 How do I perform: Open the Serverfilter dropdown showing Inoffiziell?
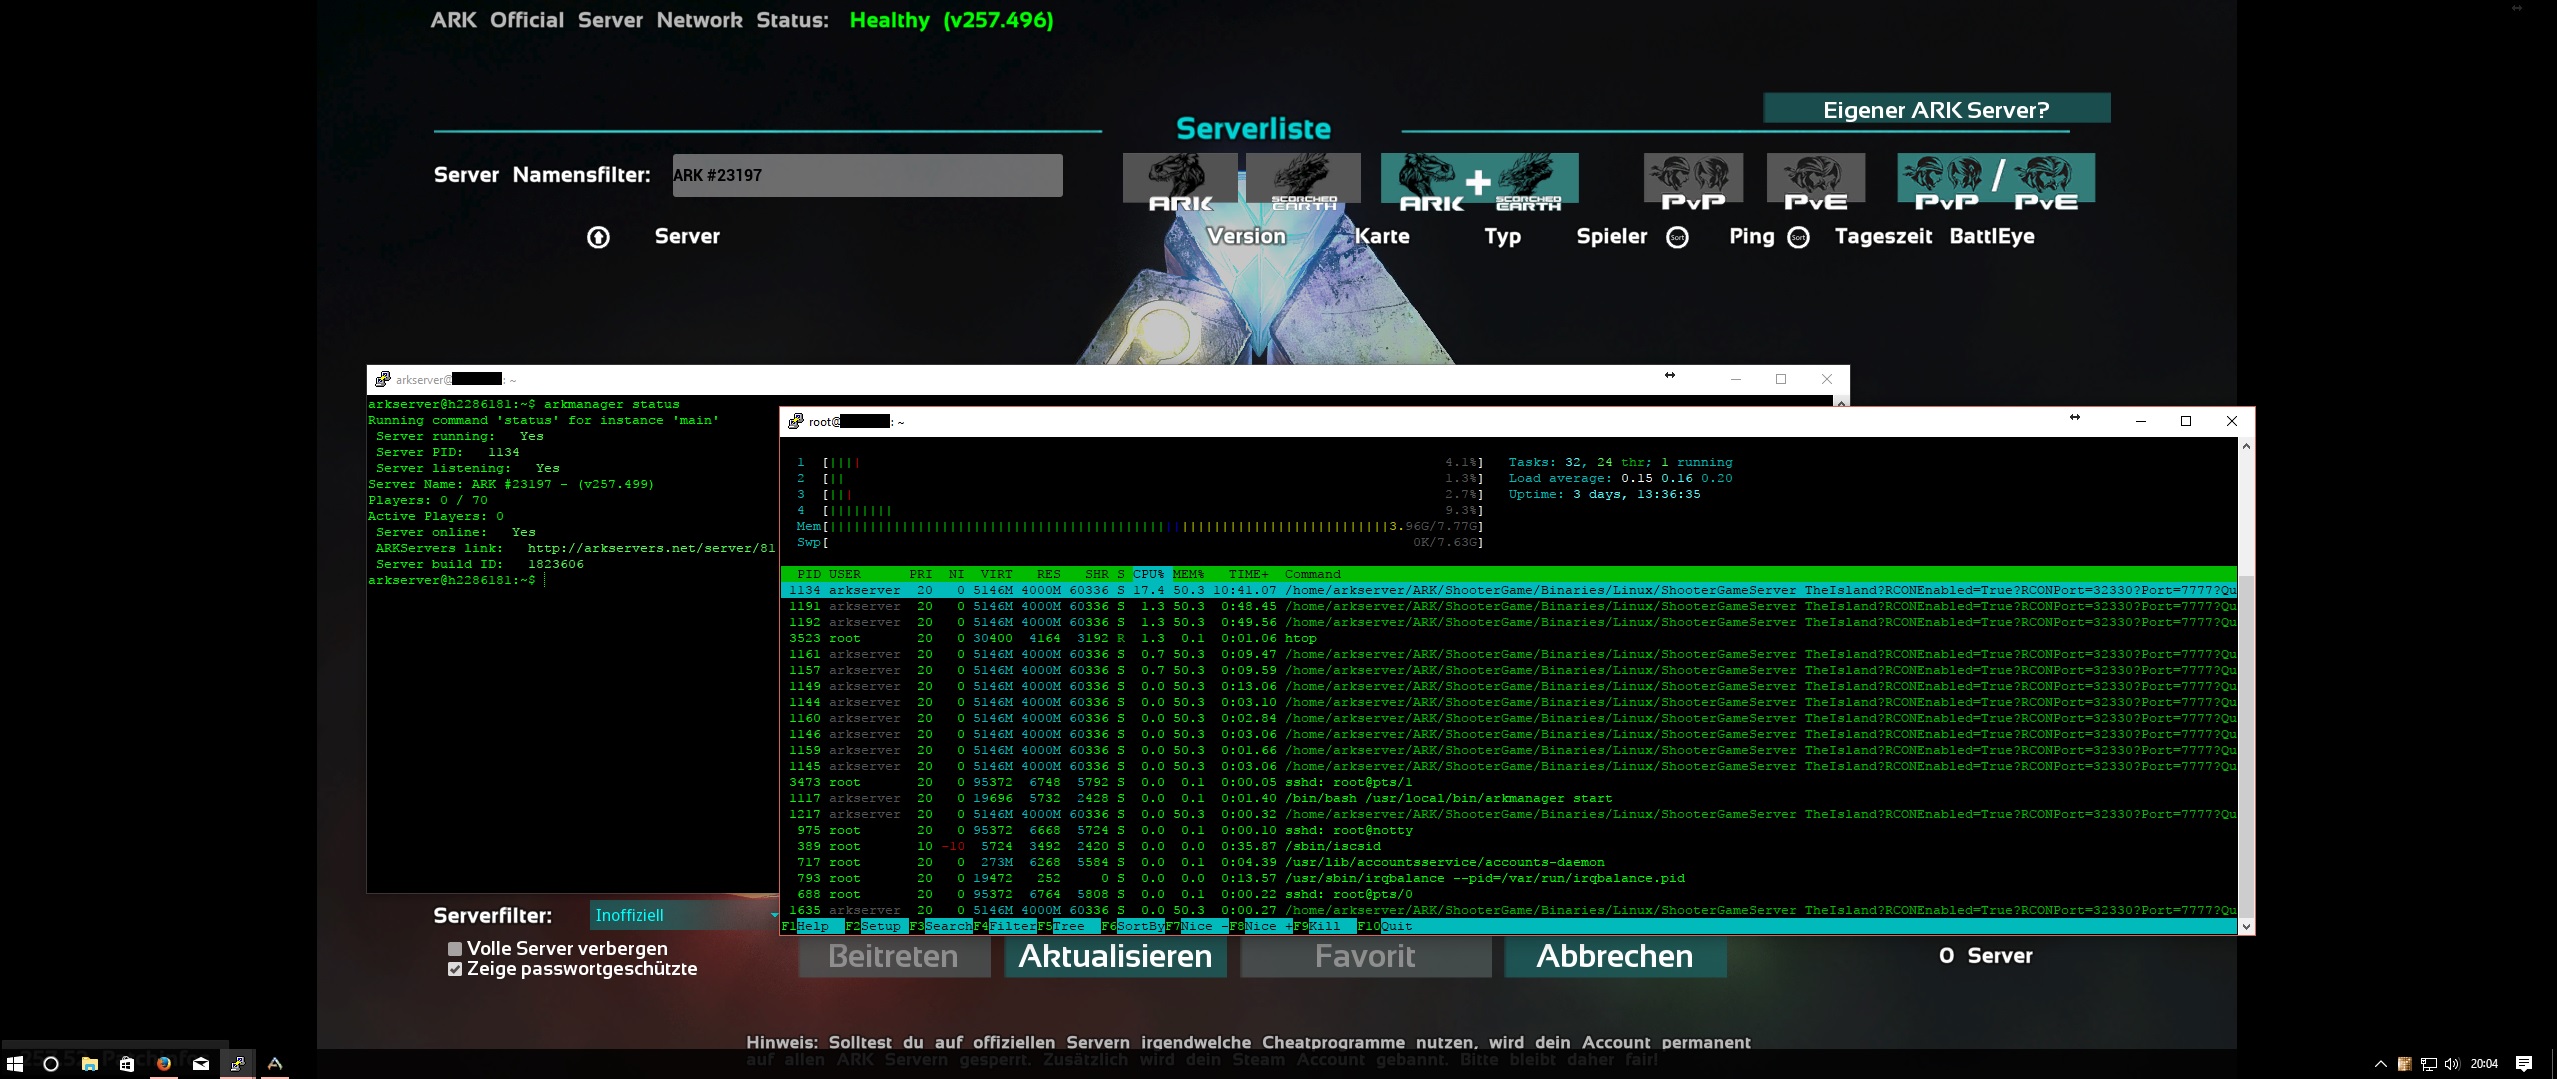coord(684,915)
